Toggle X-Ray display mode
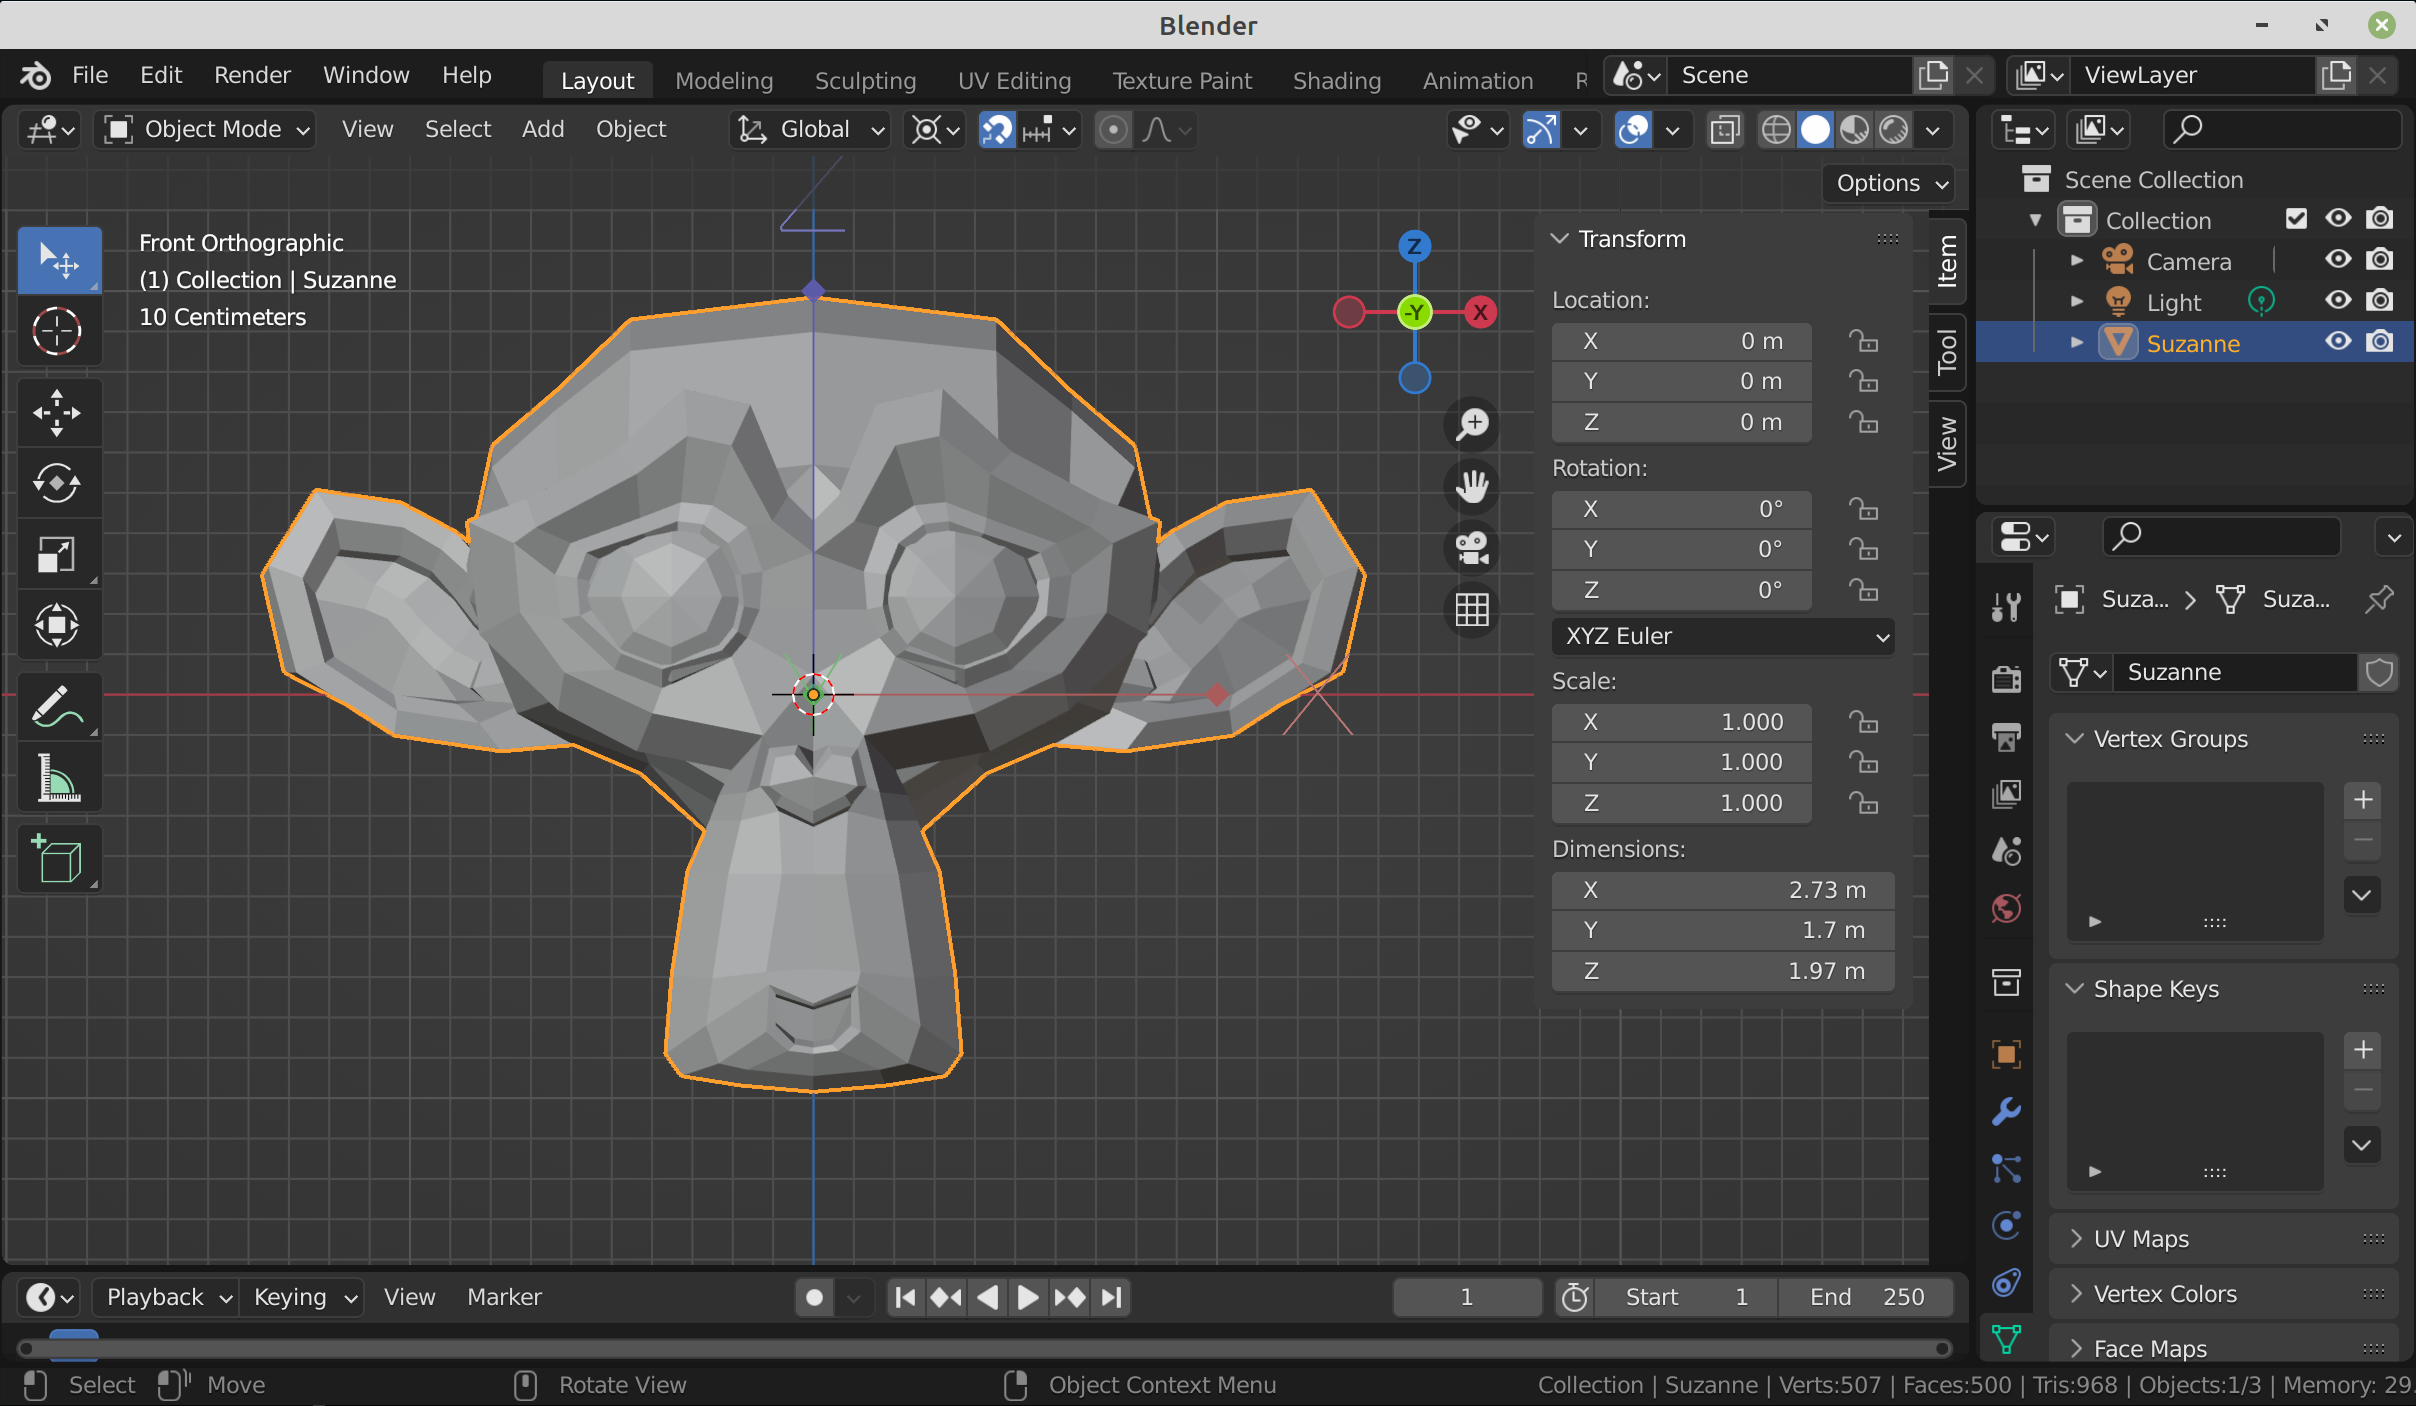This screenshot has width=2416, height=1406. point(1725,130)
